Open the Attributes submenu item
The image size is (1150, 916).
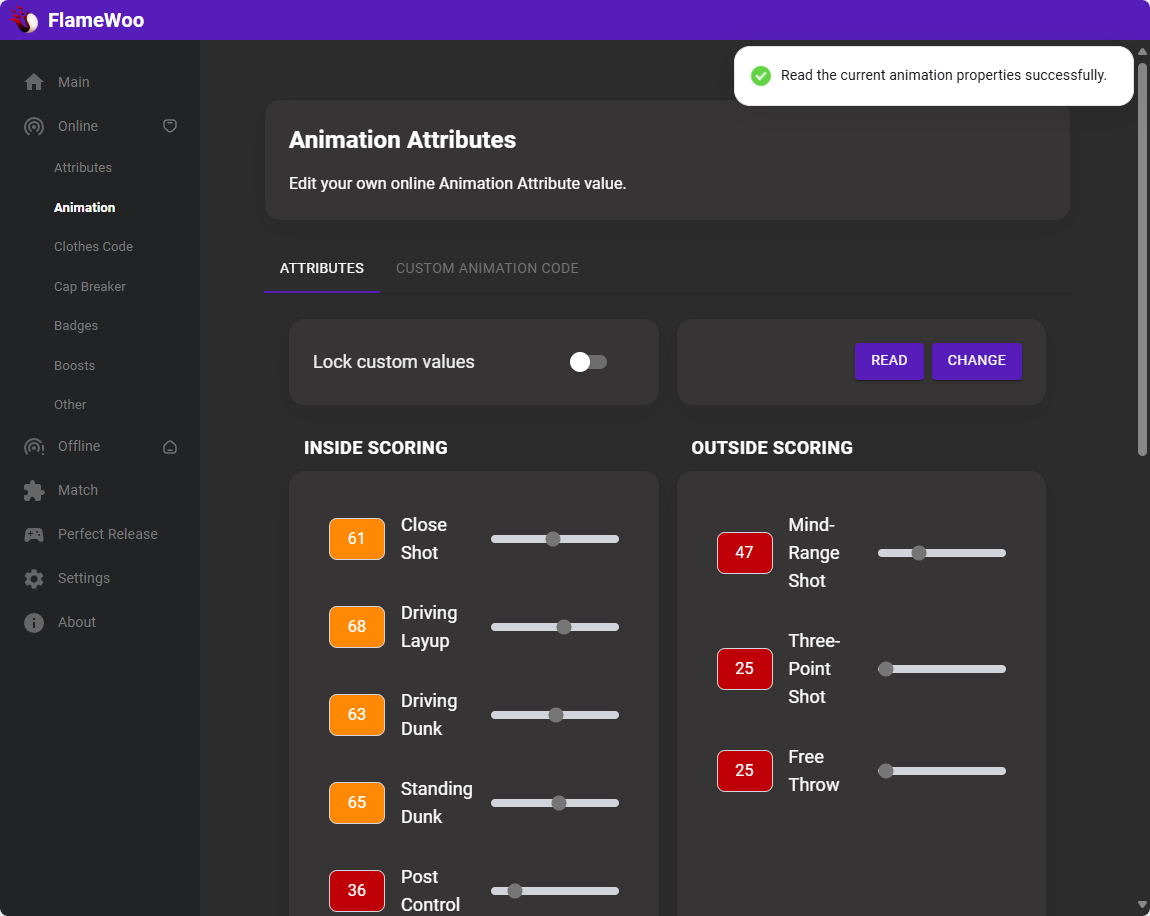[83, 168]
